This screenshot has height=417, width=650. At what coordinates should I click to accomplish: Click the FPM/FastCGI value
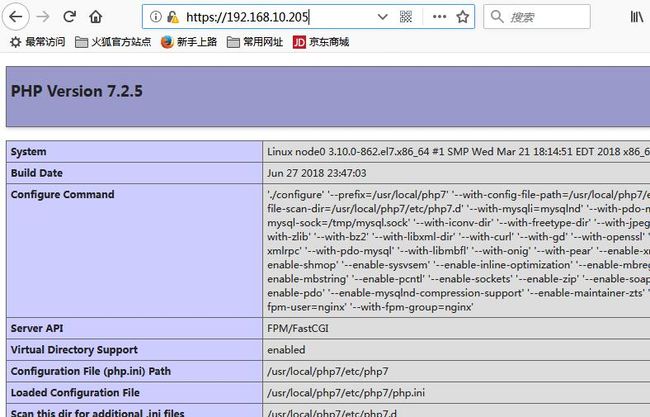pos(298,328)
